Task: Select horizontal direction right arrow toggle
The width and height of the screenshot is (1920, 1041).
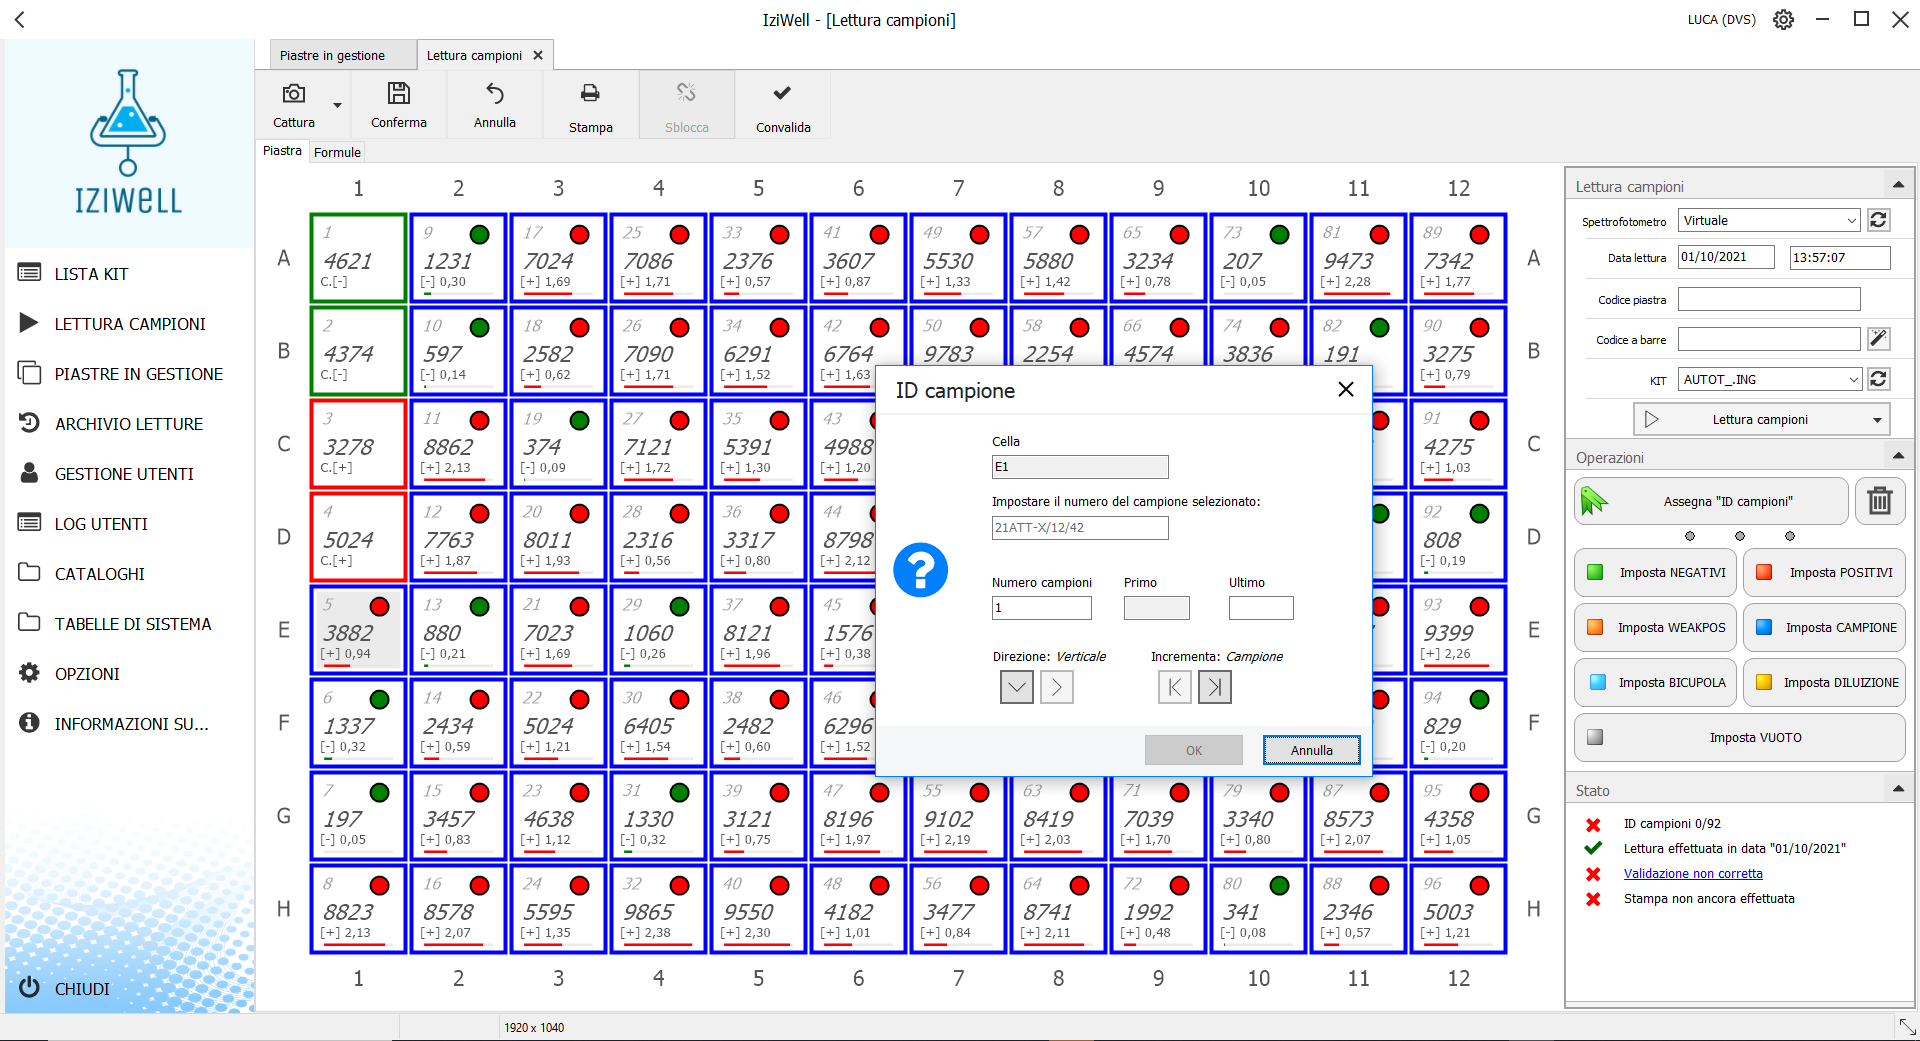Action: pyautogui.click(x=1057, y=687)
